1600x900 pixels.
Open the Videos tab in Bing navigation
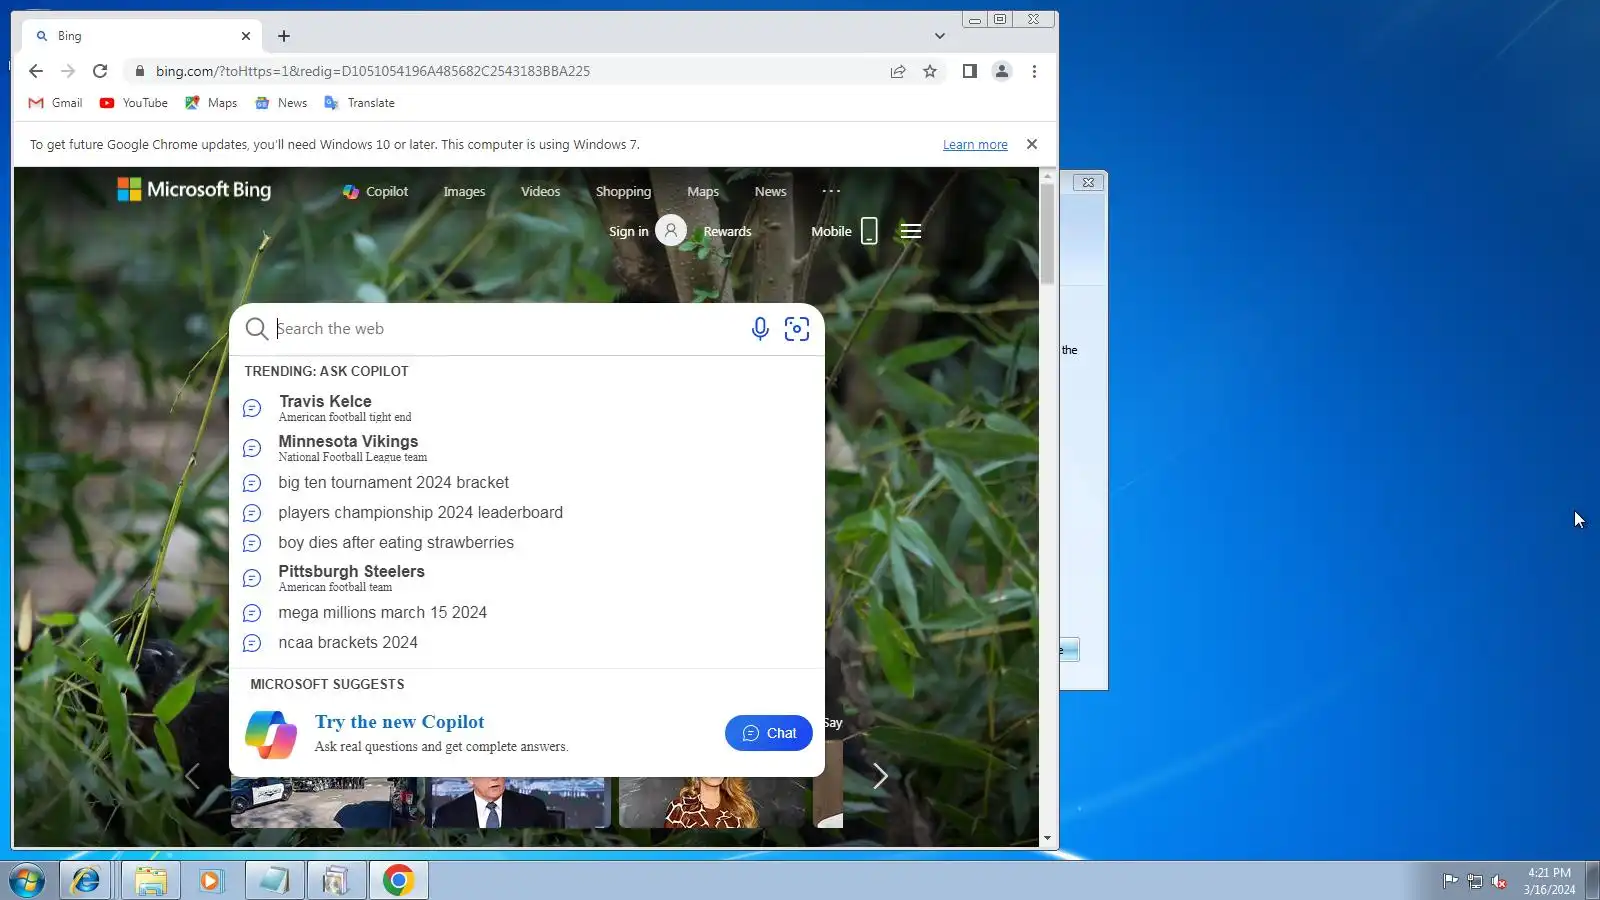coord(540,191)
